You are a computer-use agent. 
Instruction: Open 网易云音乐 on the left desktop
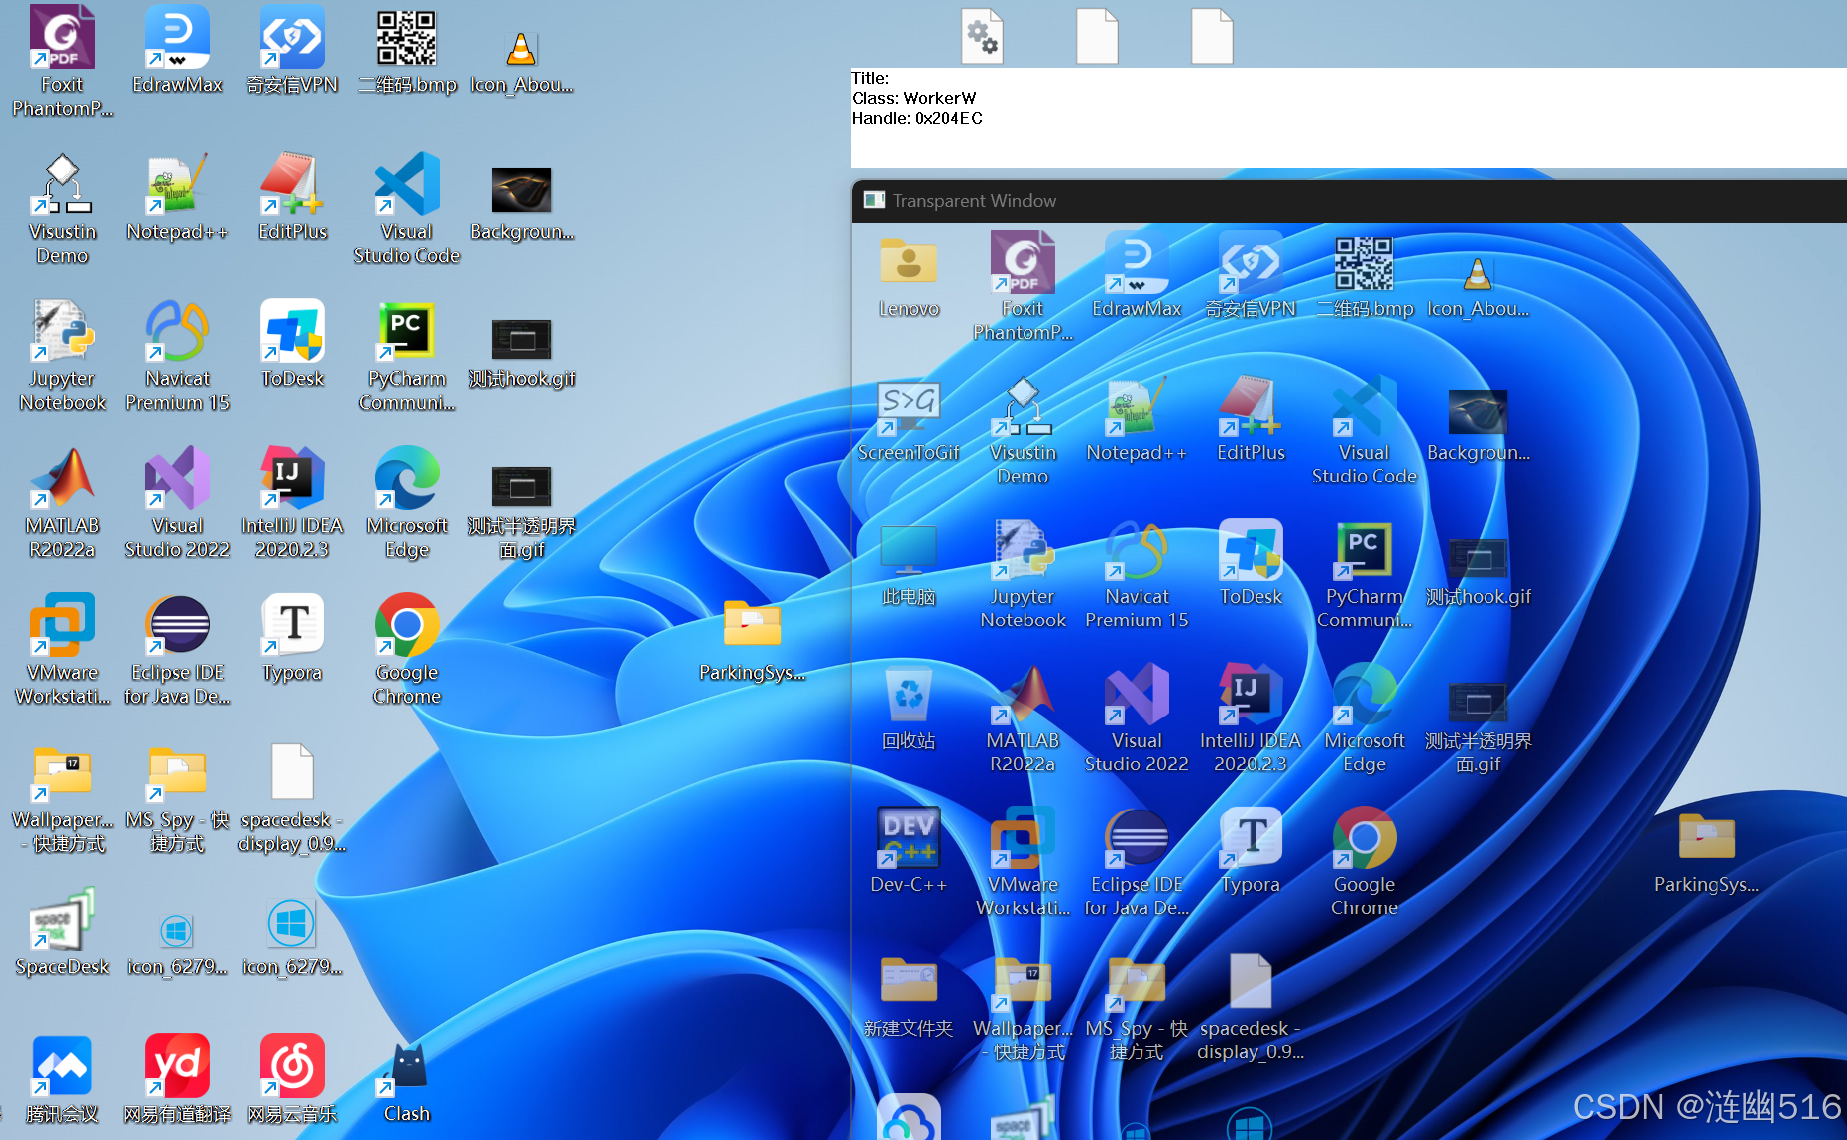292,1079
